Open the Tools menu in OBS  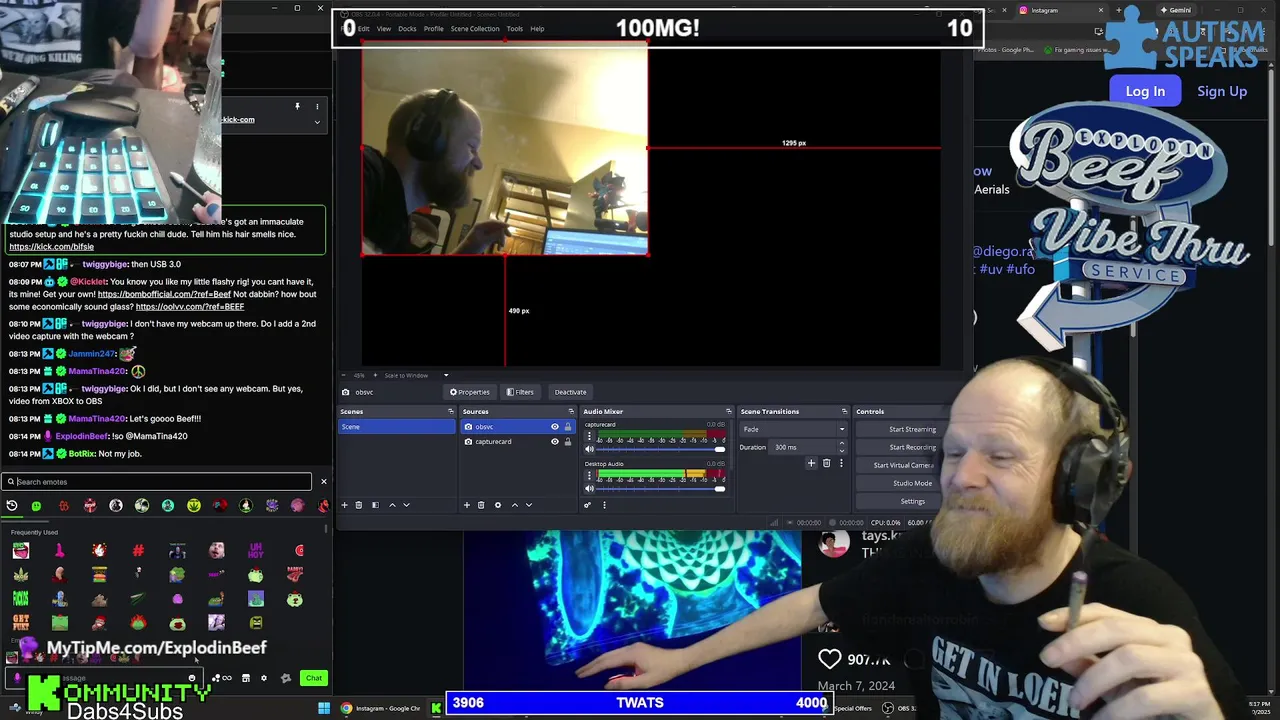point(514,28)
